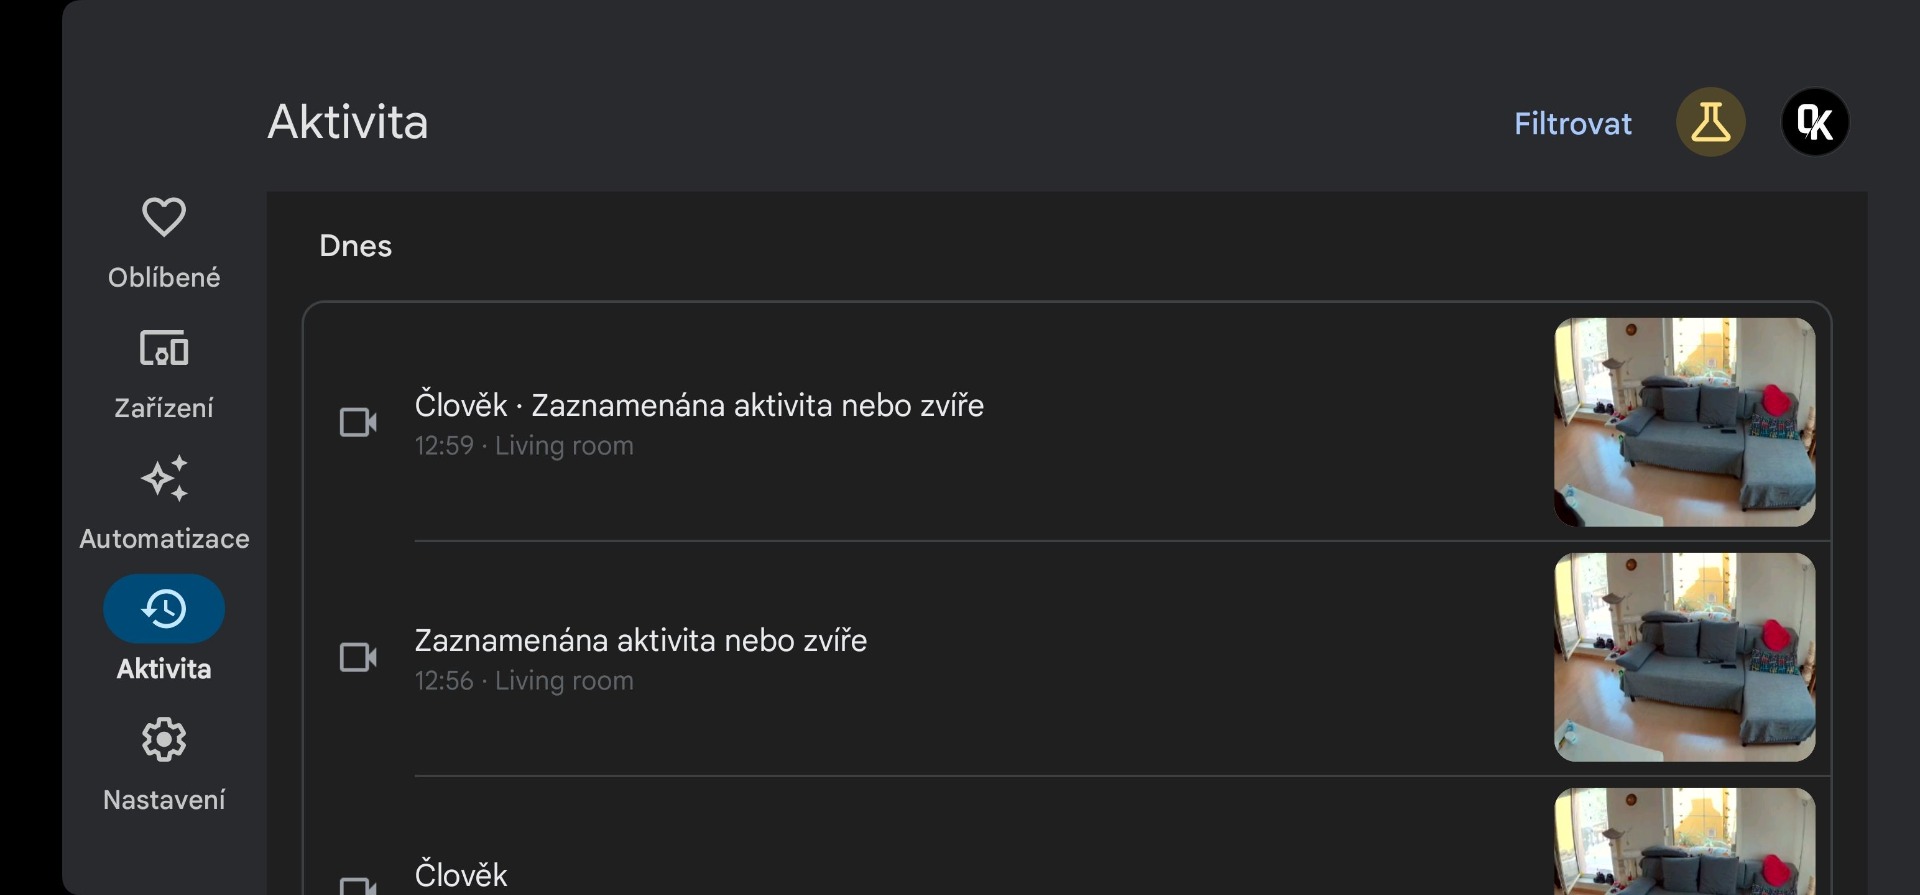Select the Aktivita history icon
The height and width of the screenshot is (895, 1920).
point(164,609)
